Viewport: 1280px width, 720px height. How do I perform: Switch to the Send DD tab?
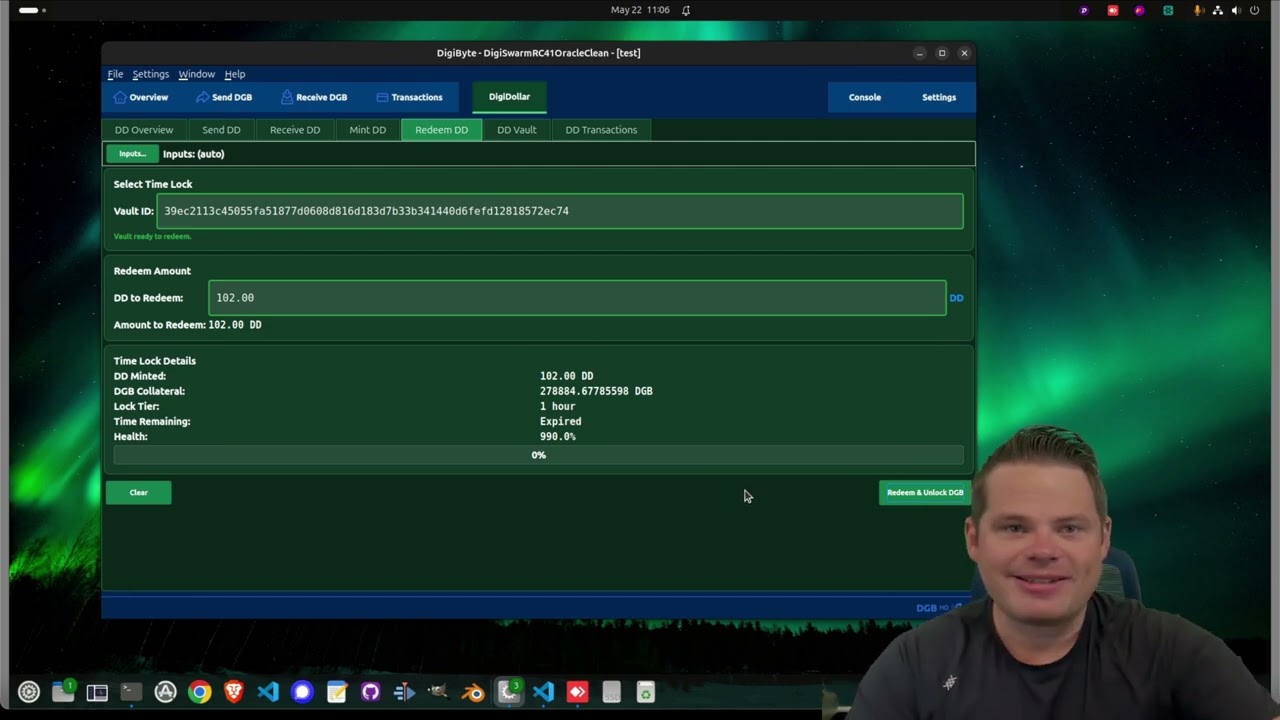[221, 130]
